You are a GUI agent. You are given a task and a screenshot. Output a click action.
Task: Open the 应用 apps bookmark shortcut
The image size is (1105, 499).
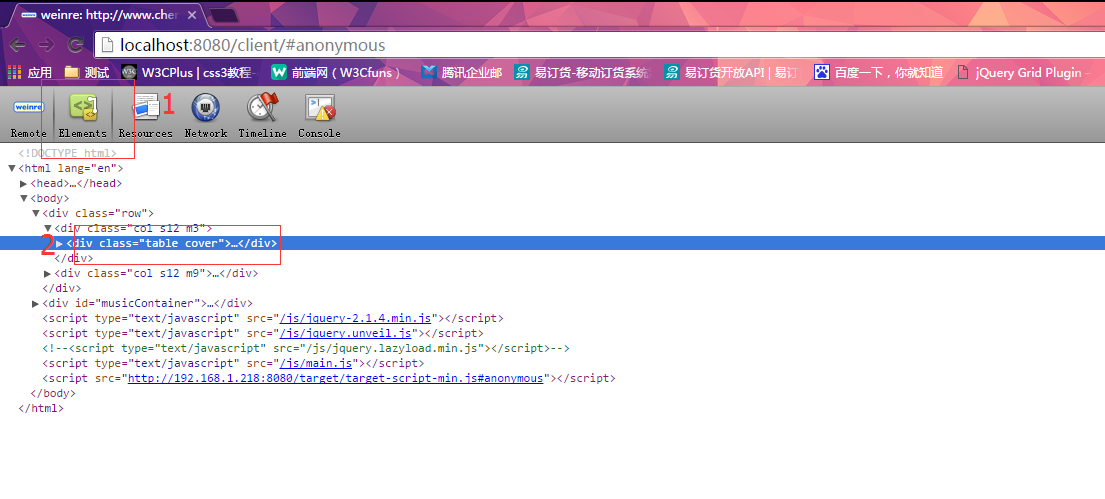coord(30,73)
